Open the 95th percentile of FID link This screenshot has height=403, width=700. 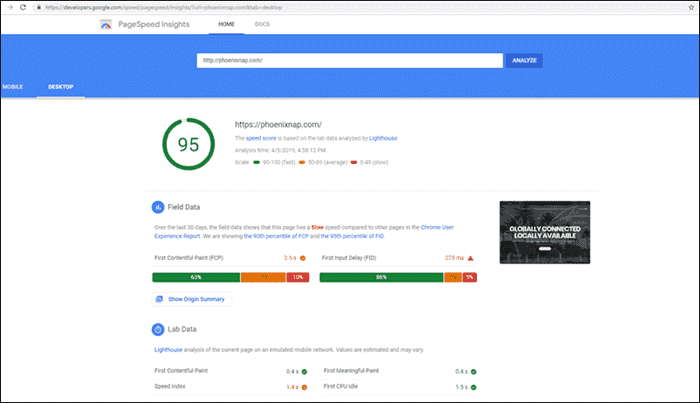tap(352, 236)
